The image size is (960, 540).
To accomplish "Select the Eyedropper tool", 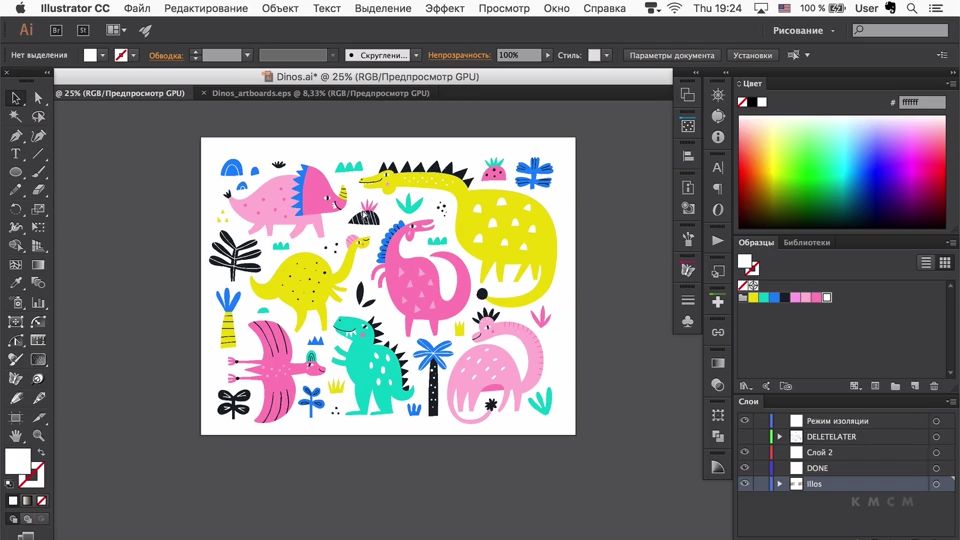I will [16, 284].
